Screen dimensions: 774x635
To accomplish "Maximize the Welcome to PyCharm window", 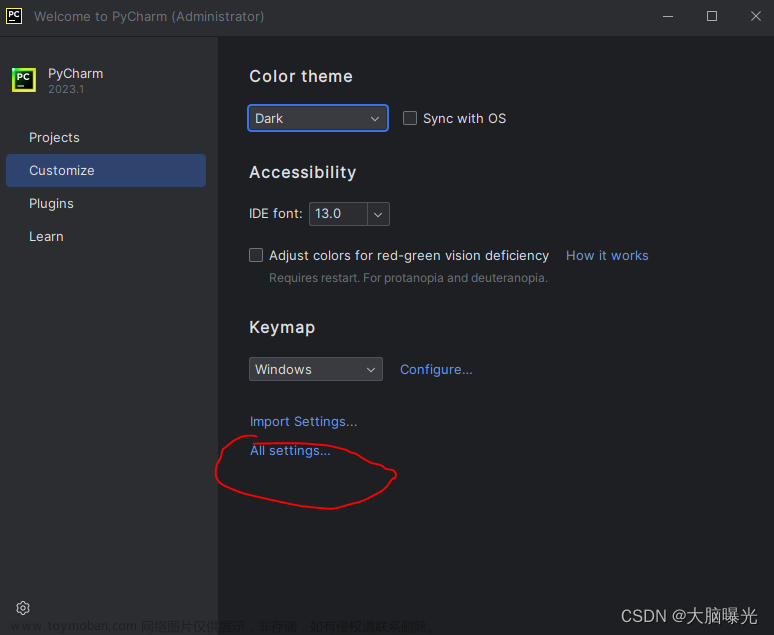I will pos(712,16).
